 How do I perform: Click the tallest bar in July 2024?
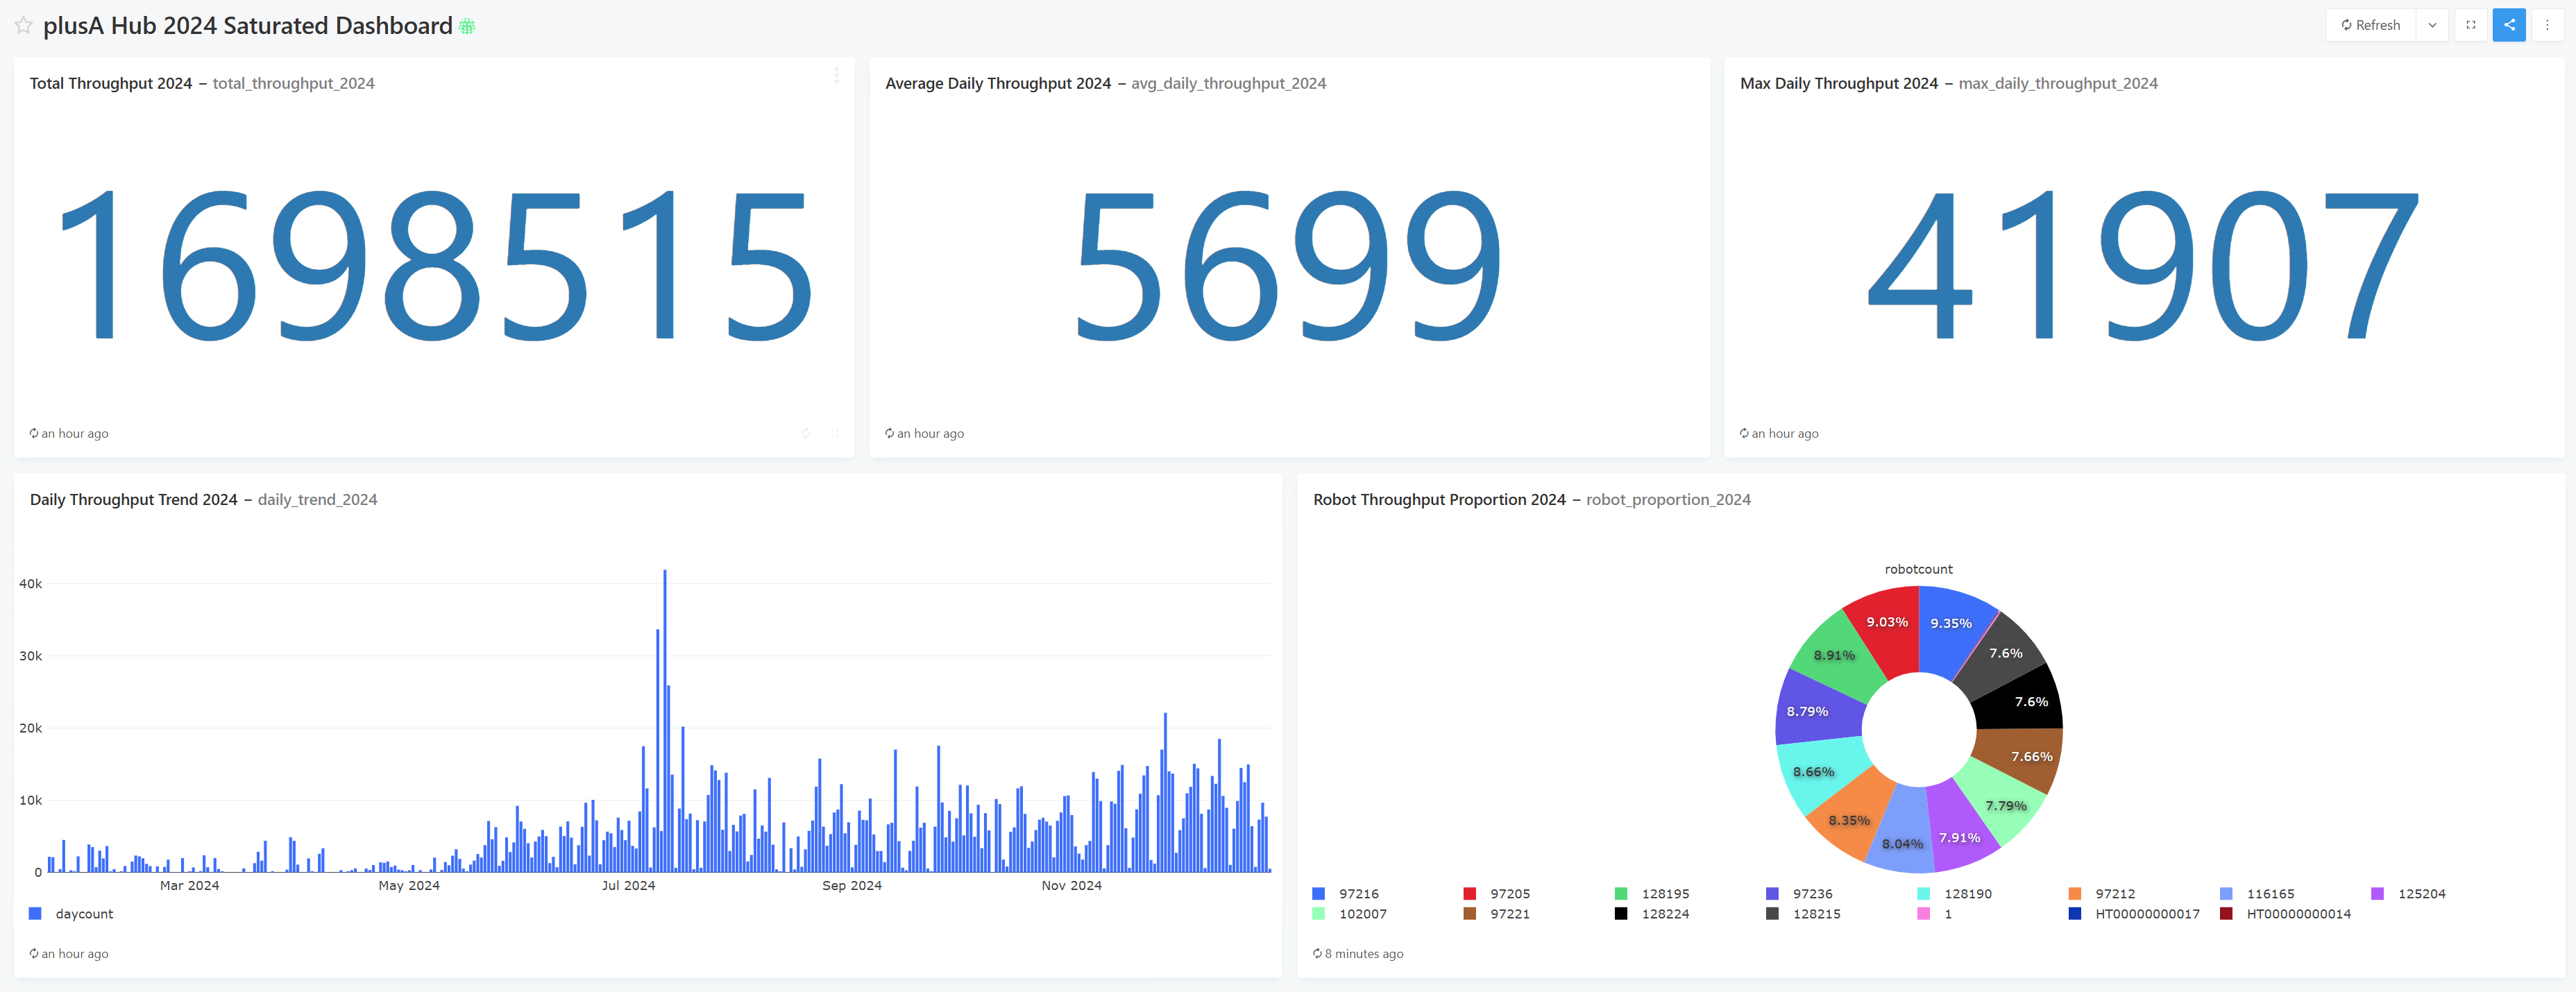click(665, 720)
